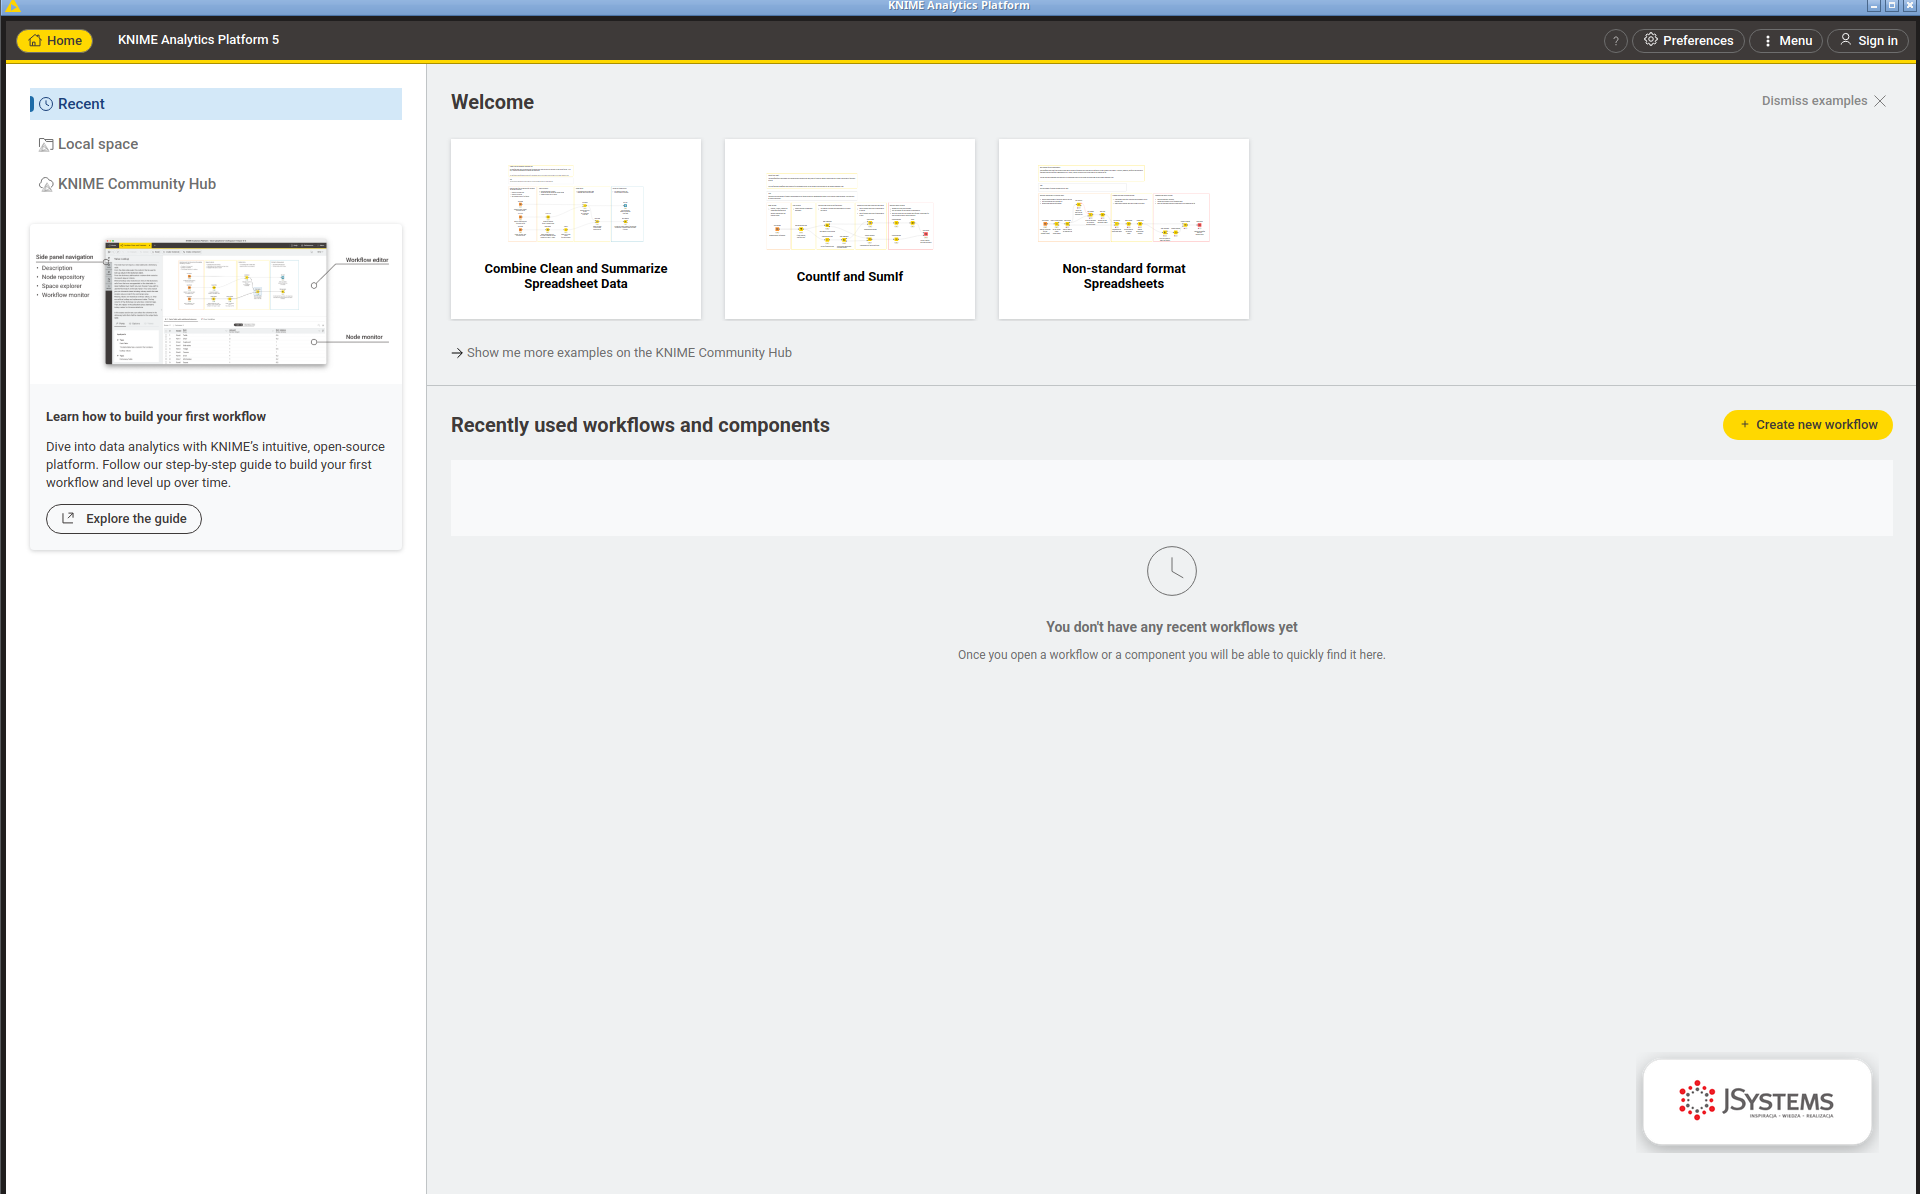This screenshot has height=1194, width=1920.
Task: Dismiss the example workflows
Action: (x=1824, y=101)
